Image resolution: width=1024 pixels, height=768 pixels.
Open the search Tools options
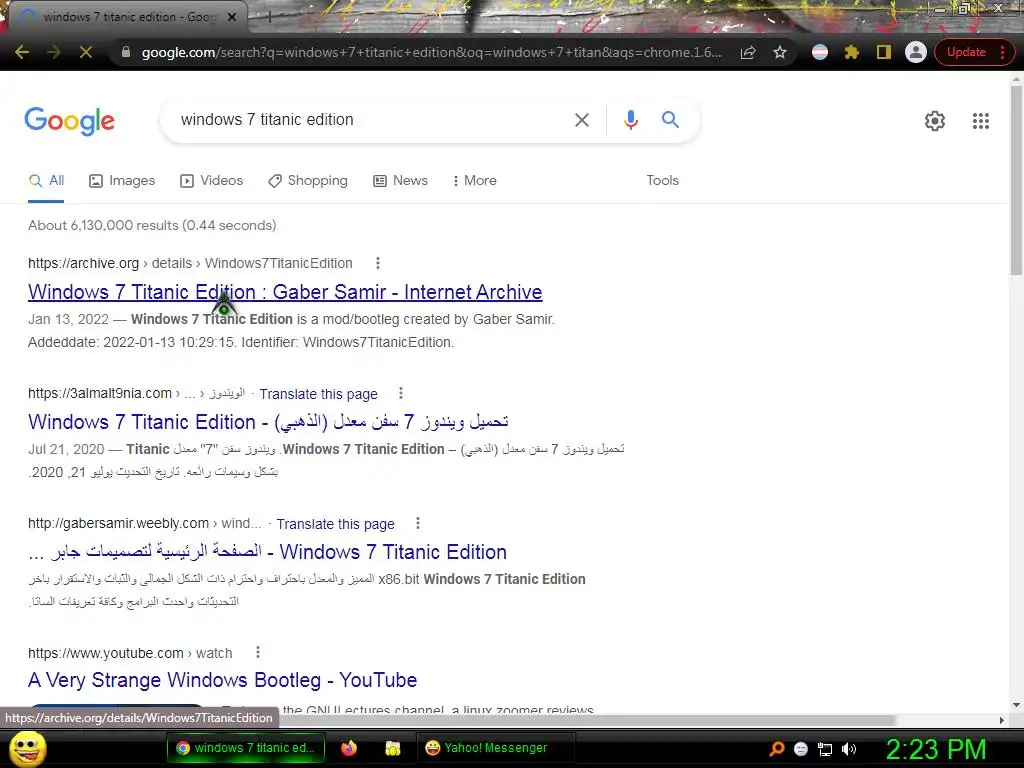662,181
